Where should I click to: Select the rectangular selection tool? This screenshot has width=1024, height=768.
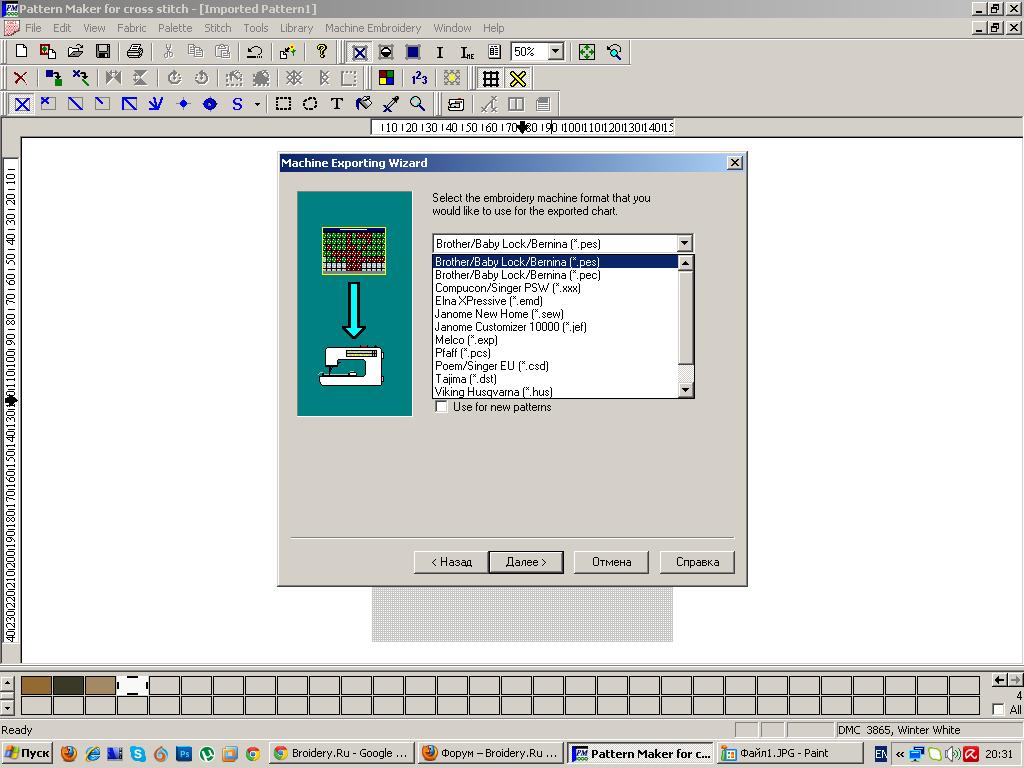coord(284,104)
